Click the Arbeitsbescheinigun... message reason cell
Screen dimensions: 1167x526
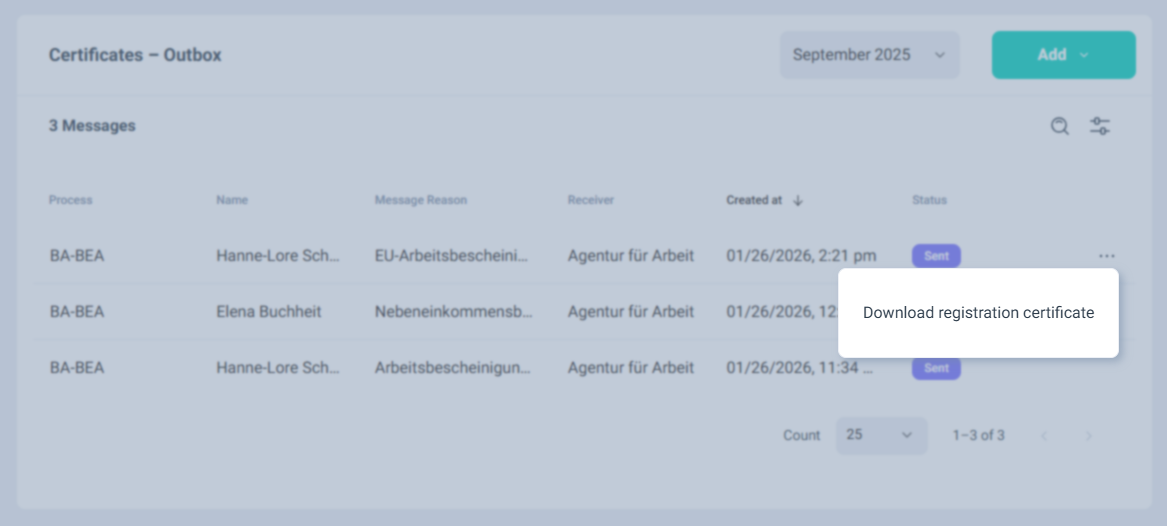[453, 368]
